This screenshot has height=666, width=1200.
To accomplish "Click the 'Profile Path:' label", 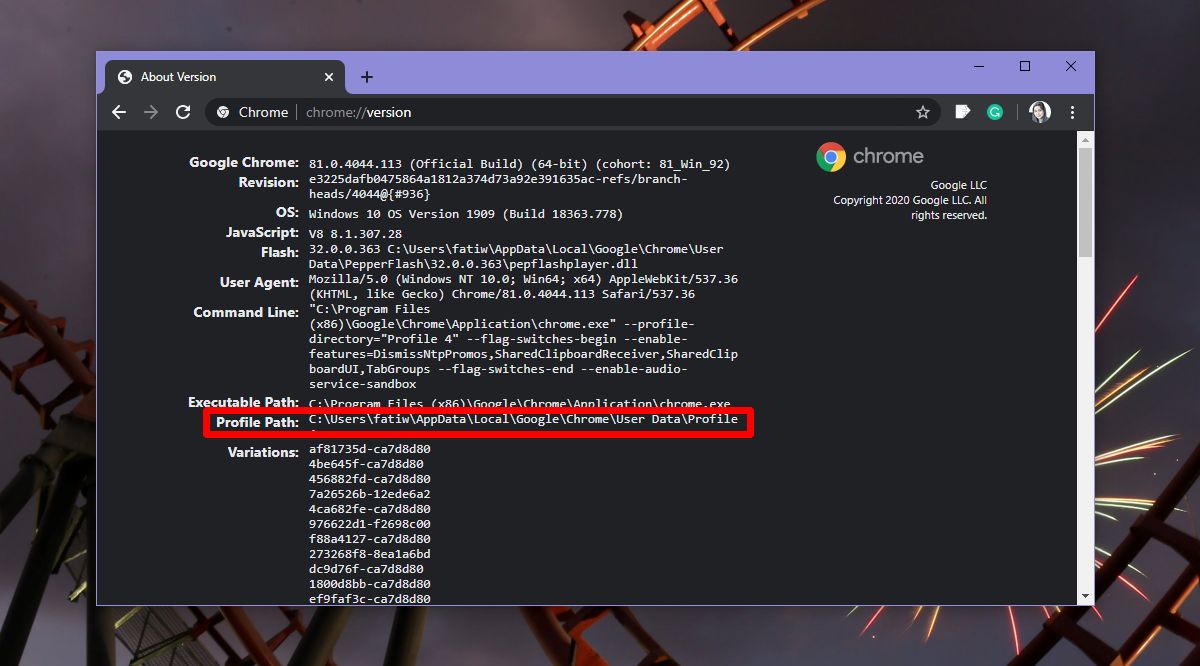I will click(x=257, y=423).
